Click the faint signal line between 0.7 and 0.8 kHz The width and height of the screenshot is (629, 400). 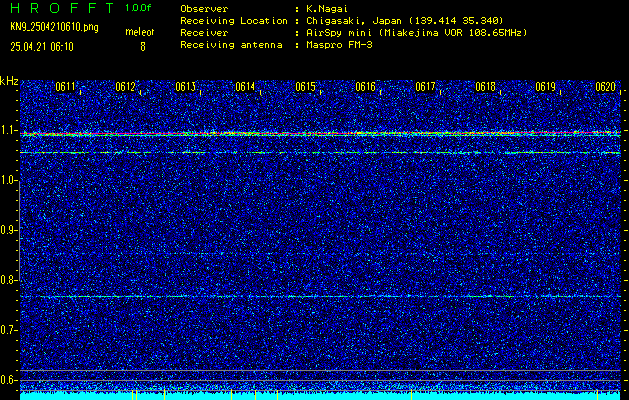point(320,296)
